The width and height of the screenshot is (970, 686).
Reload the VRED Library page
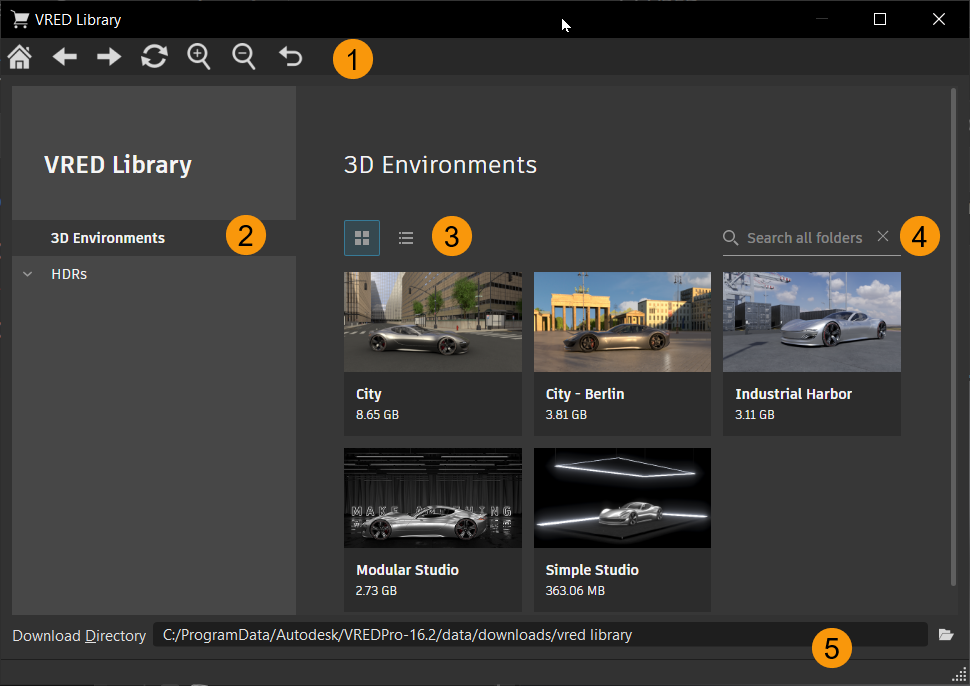[154, 57]
